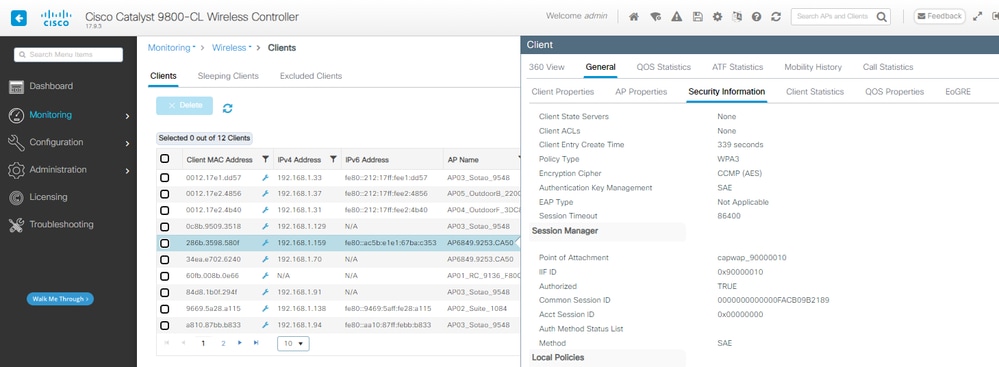Check the box for client 0012.17e2.4b40

pyautogui.click(x=164, y=210)
